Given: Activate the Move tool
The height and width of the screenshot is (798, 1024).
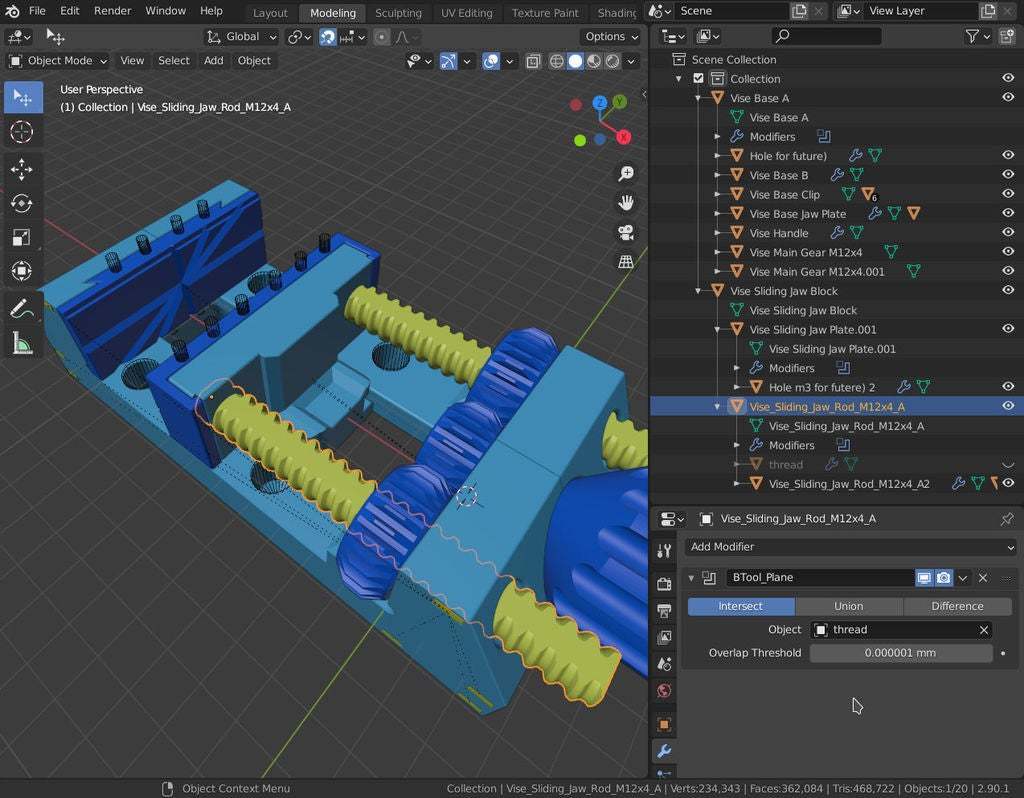Looking at the screenshot, I should point(22,170).
